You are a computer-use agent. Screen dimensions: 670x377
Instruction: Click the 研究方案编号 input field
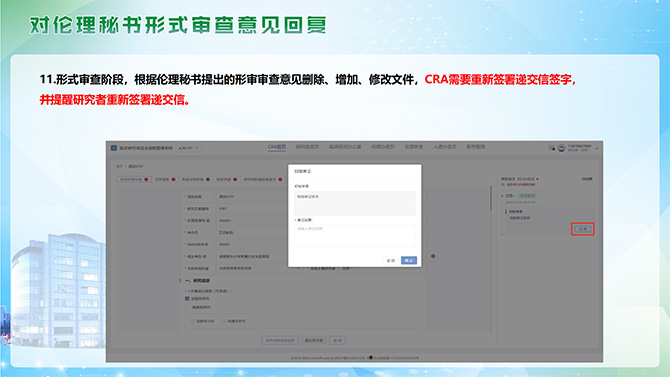point(252,209)
